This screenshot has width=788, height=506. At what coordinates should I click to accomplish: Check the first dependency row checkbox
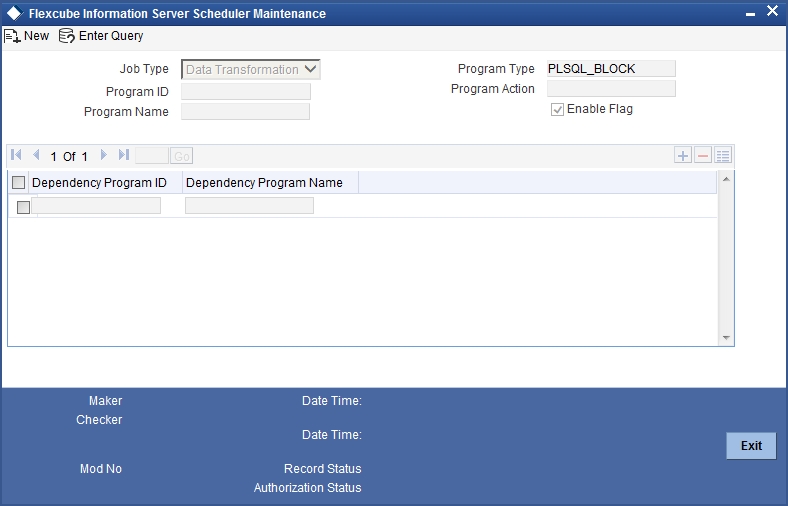23,207
